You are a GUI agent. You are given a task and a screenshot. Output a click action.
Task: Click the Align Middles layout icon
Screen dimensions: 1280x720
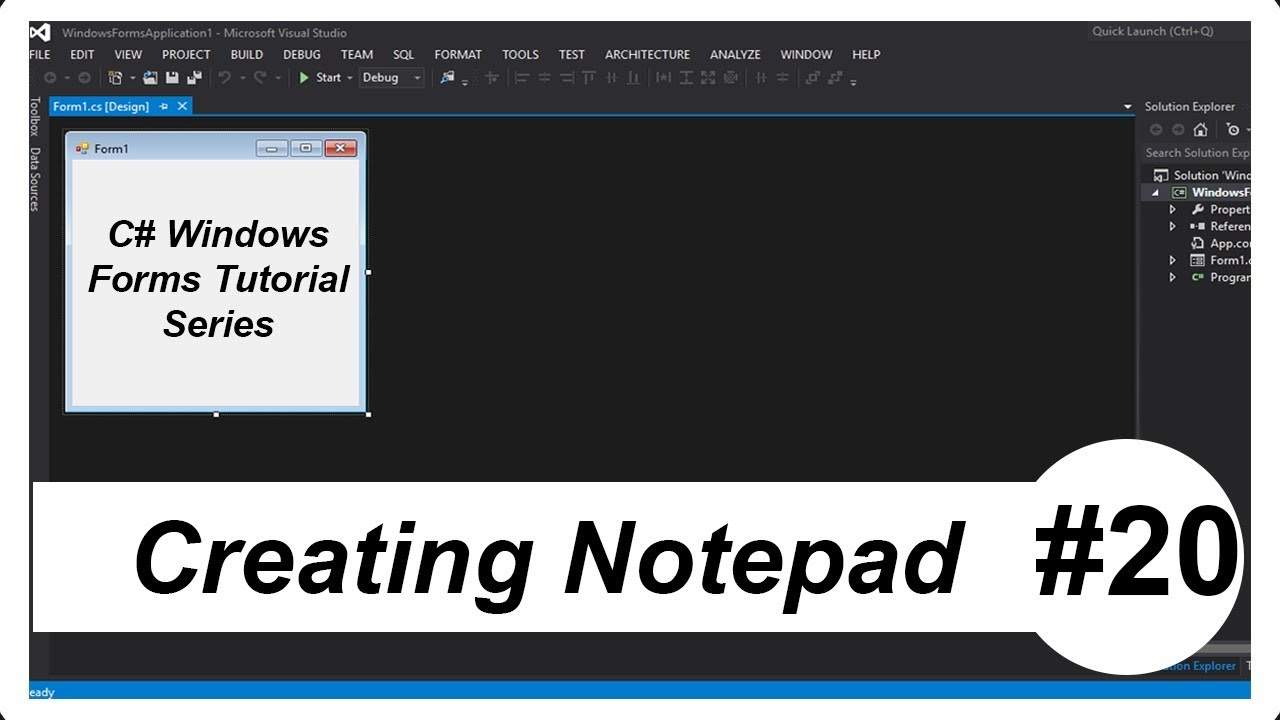tap(611, 77)
